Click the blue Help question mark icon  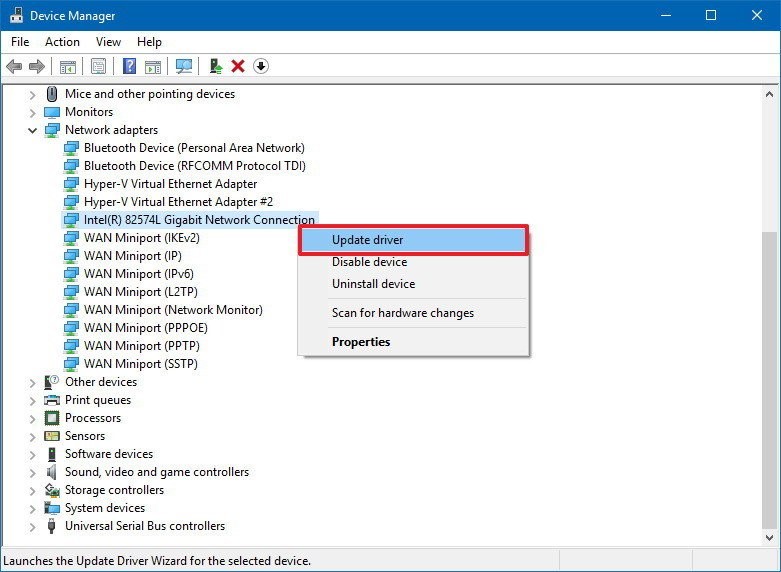coord(129,67)
